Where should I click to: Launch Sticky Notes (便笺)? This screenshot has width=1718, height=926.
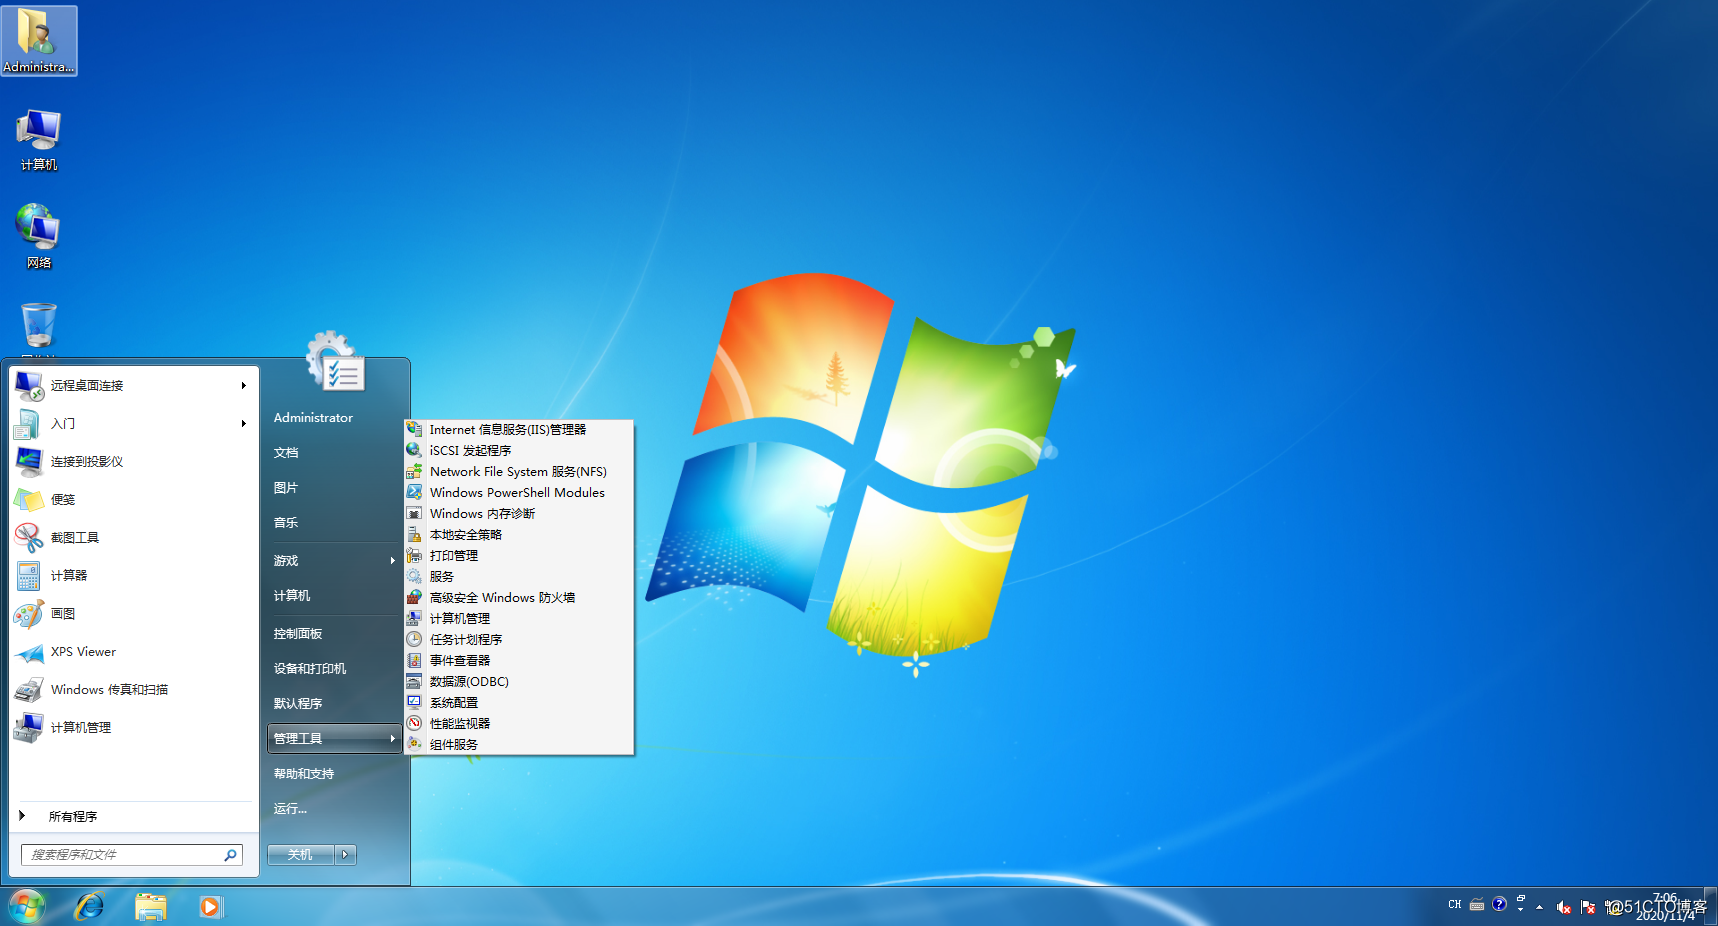[x=134, y=499]
